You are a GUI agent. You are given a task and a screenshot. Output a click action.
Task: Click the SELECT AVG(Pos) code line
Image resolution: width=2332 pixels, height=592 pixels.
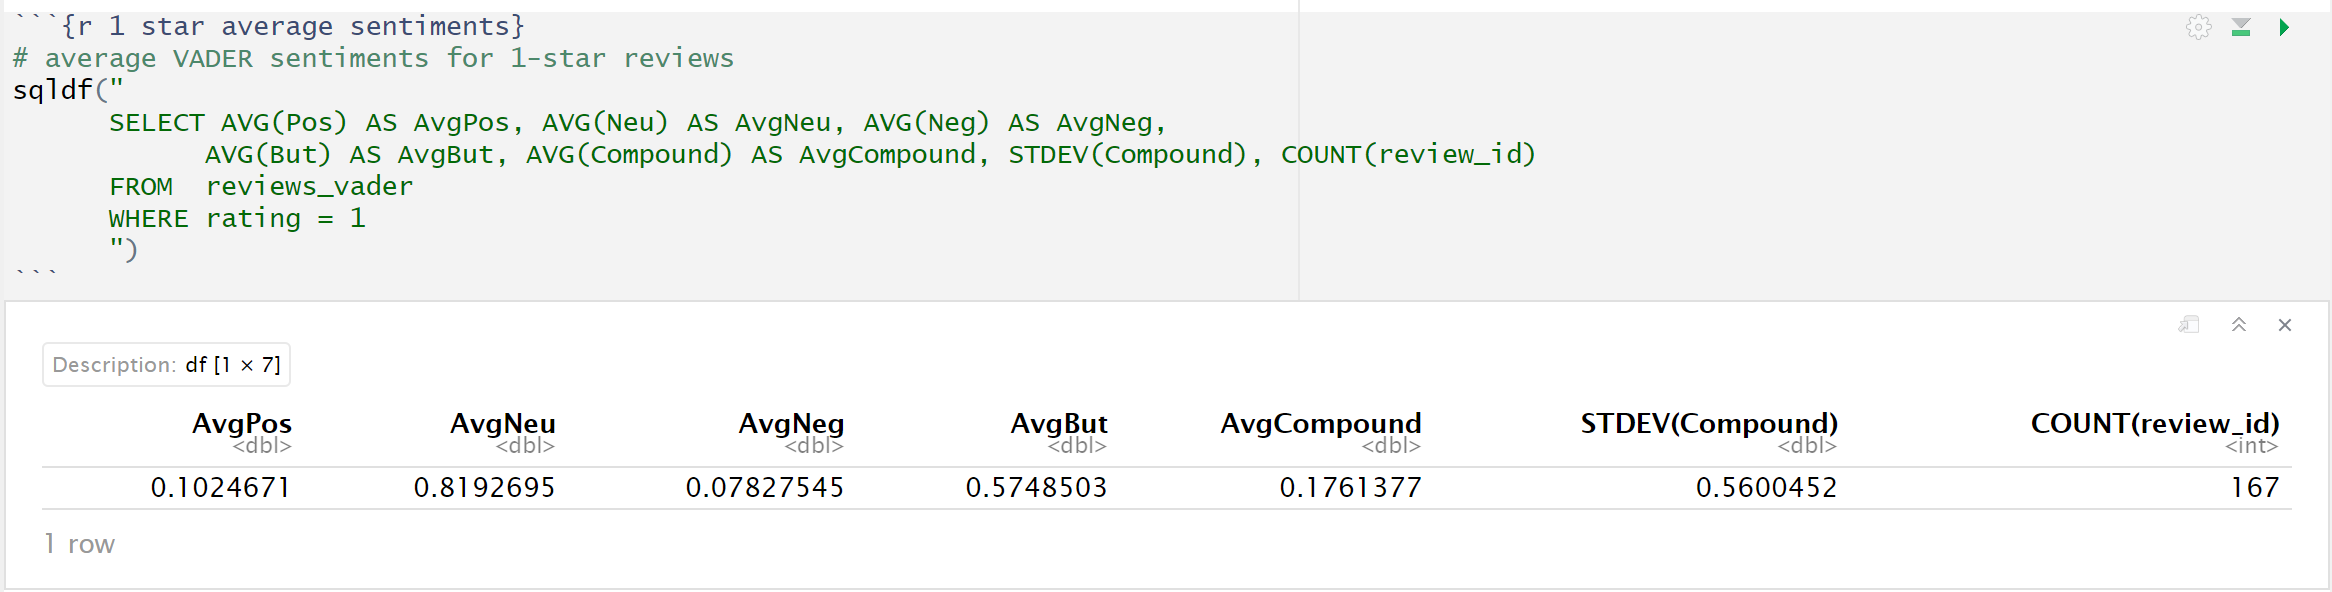[638, 122]
